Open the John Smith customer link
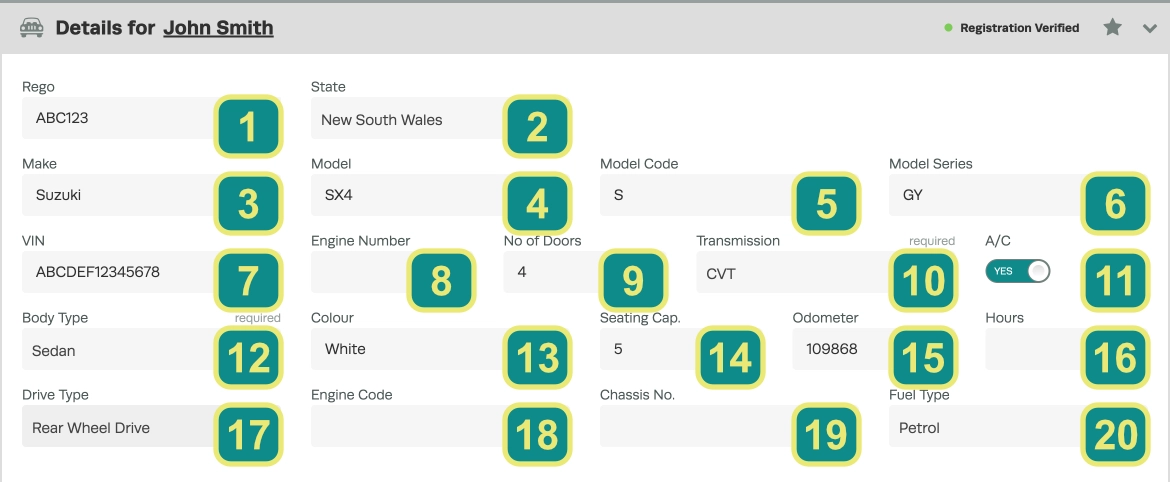The width and height of the screenshot is (1170, 482). click(219, 28)
